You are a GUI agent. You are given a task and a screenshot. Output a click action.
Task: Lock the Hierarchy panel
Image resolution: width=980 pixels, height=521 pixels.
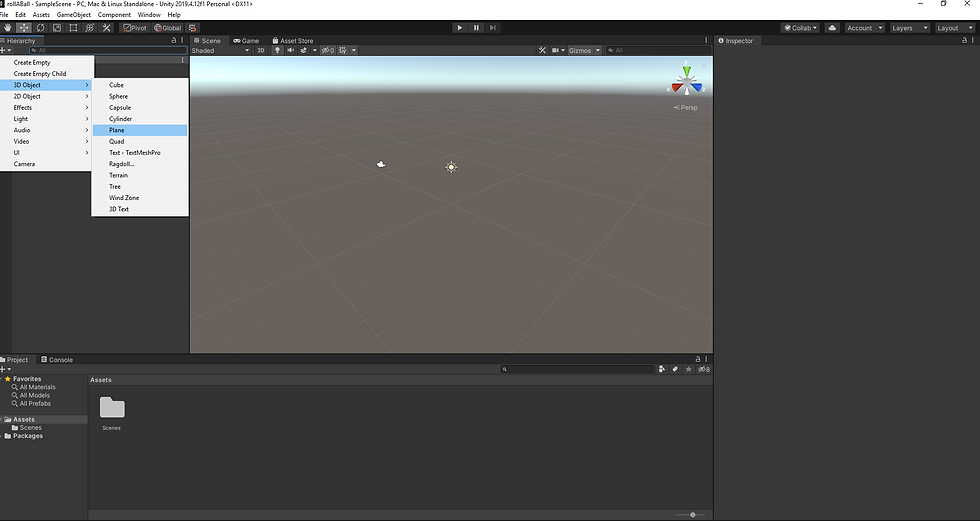tap(174, 41)
